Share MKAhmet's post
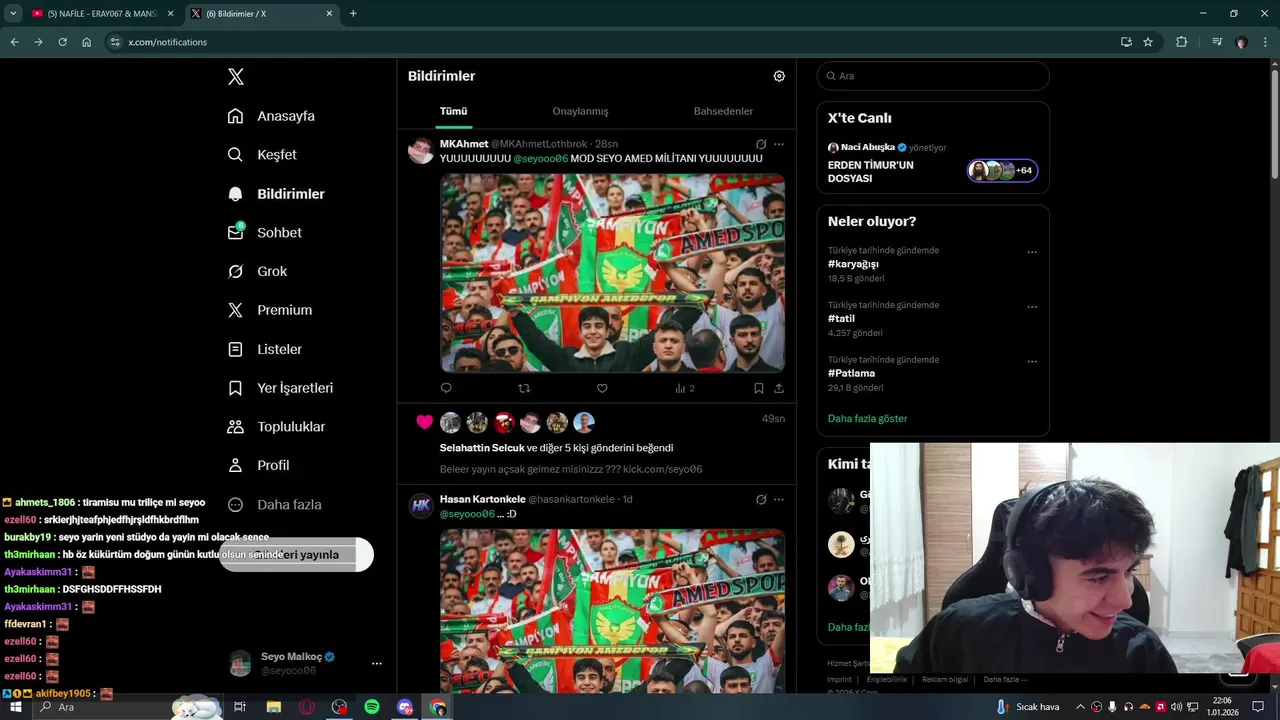The height and width of the screenshot is (720, 1280). click(x=779, y=388)
